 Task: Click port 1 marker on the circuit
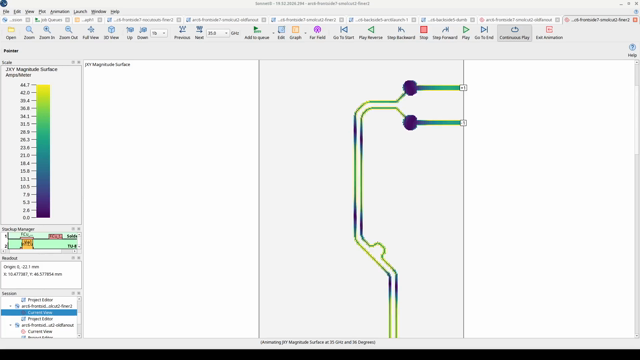[463, 88]
